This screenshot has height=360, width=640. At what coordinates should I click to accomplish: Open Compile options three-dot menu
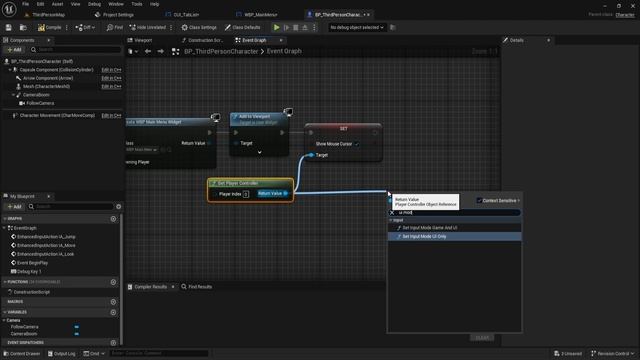pyautogui.click(x=67, y=27)
